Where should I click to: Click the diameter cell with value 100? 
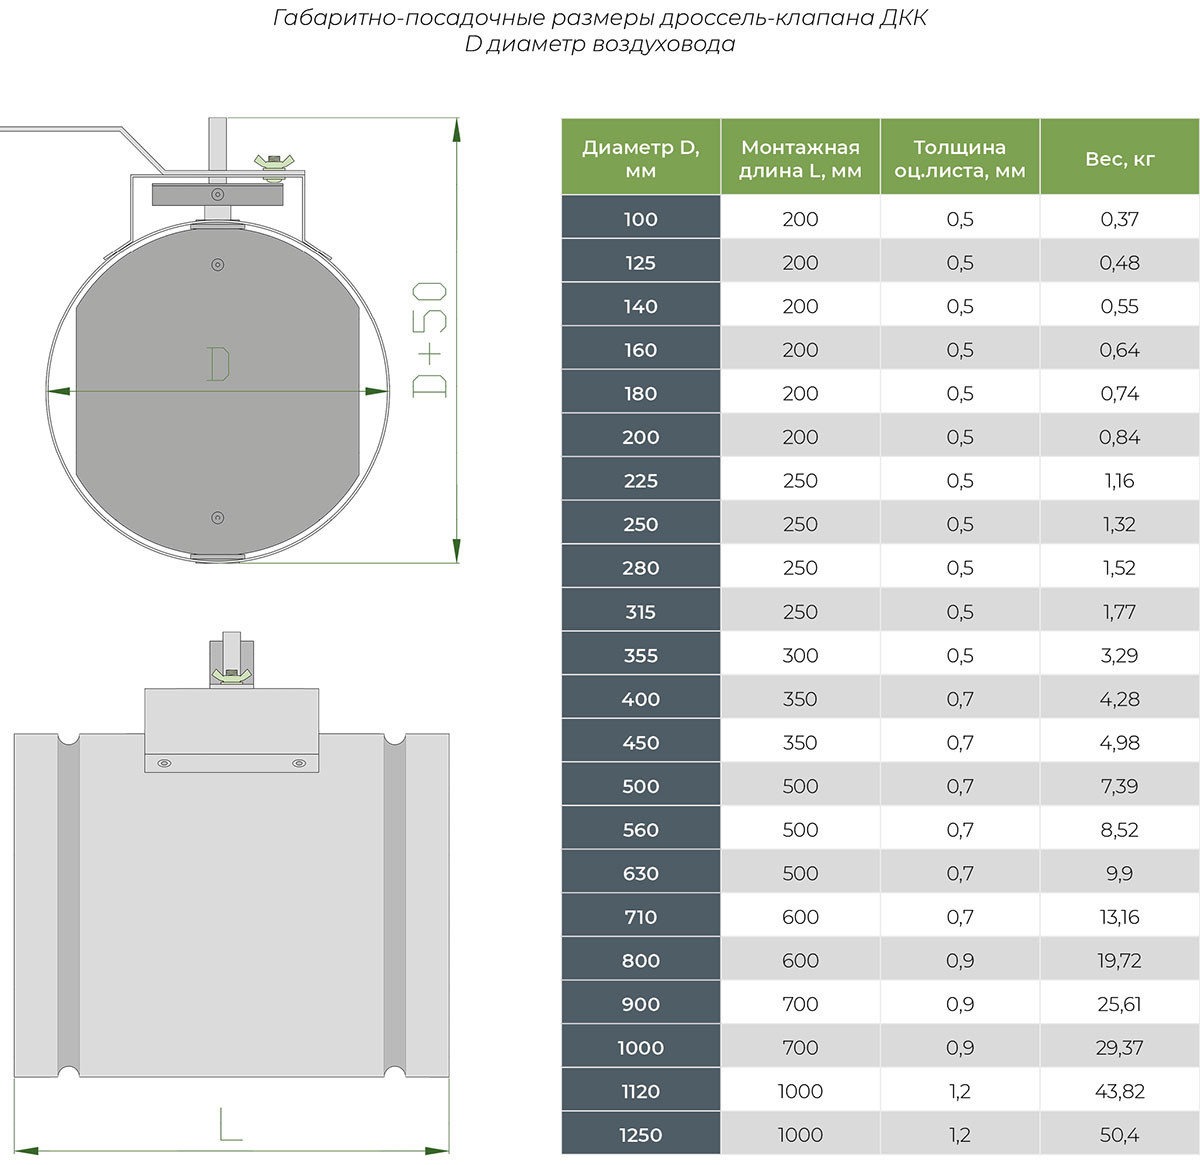click(640, 219)
